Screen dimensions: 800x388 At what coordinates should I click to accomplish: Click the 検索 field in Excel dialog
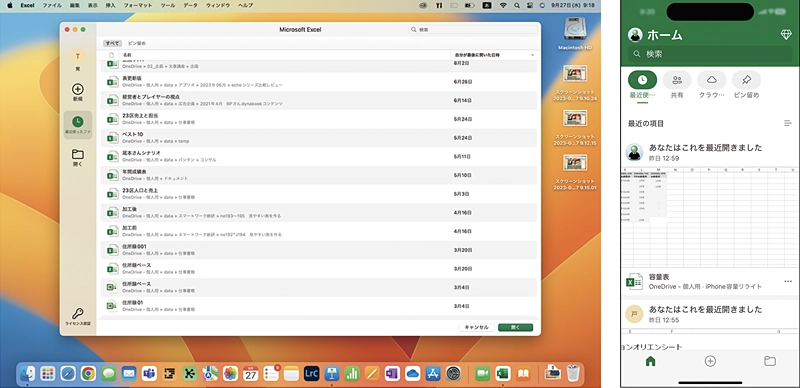pos(473,30)
